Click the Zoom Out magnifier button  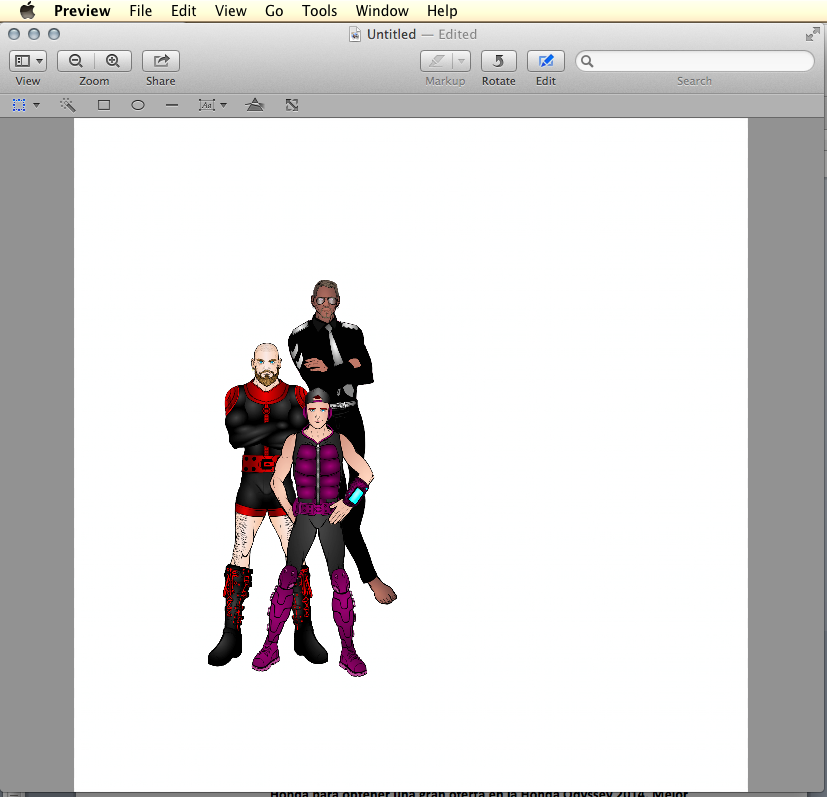[76, 61]
